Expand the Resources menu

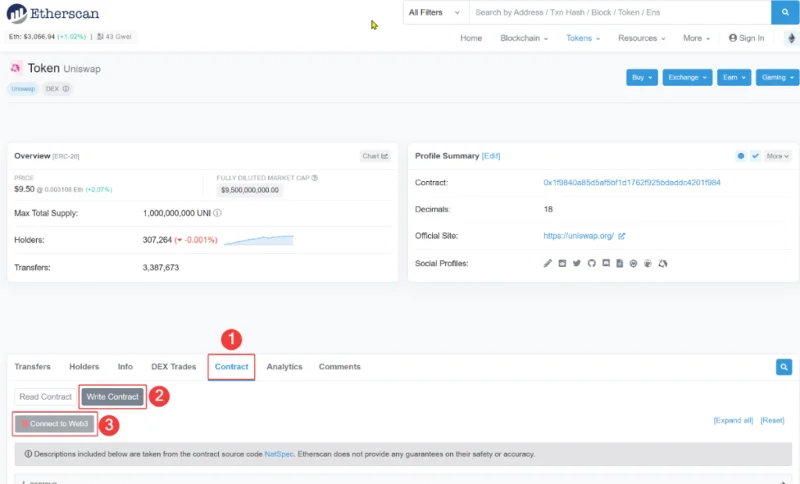pos(641,38)
